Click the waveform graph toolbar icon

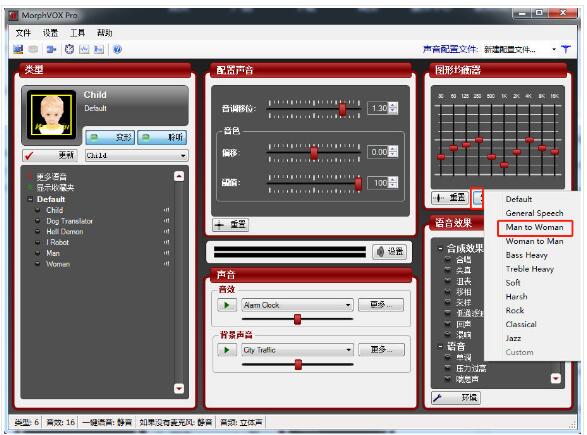coord(84,49)
